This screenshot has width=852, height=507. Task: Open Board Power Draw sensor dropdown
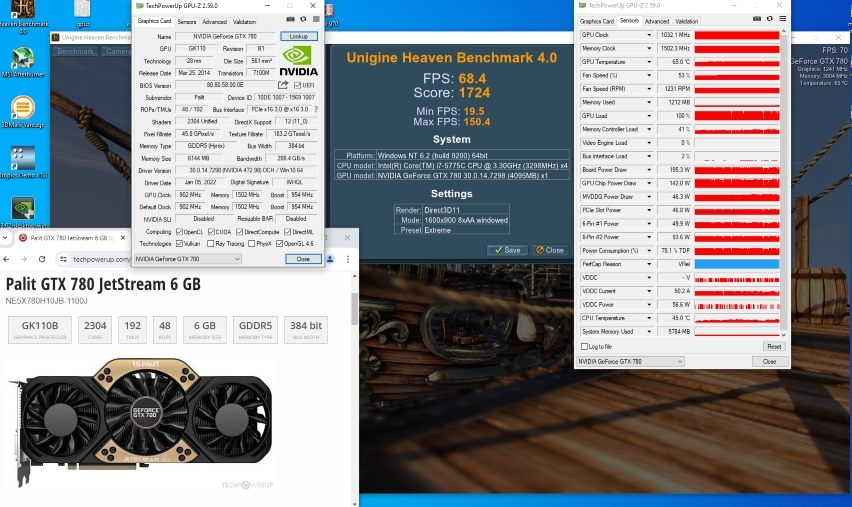(649, 170)
